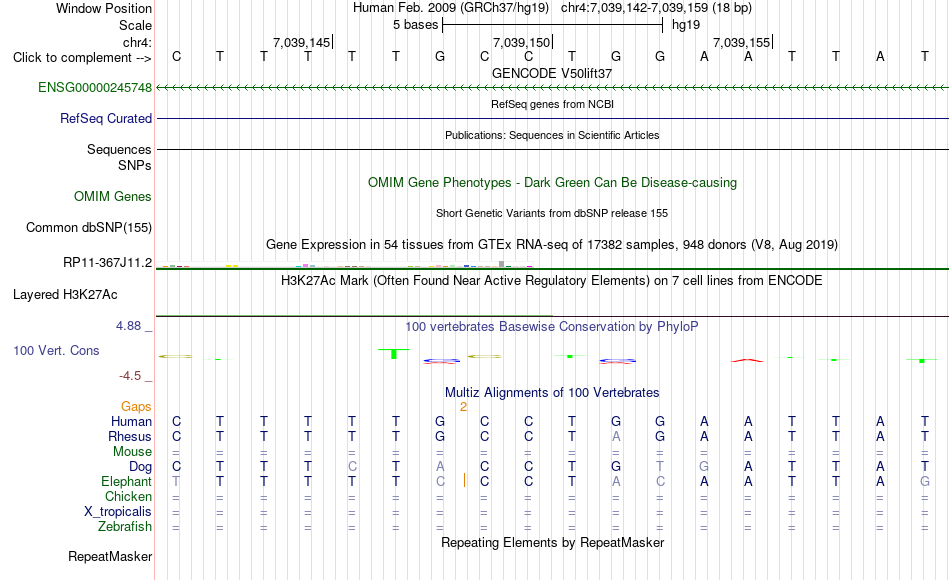The height and width of the screenshot is (580, 950).
Task: Click the 7,039,155 position marker
Action: coord(742,42)
